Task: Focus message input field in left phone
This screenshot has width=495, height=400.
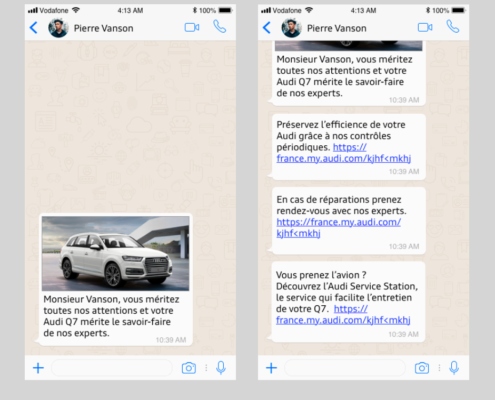Action: [x=112, y=368]
